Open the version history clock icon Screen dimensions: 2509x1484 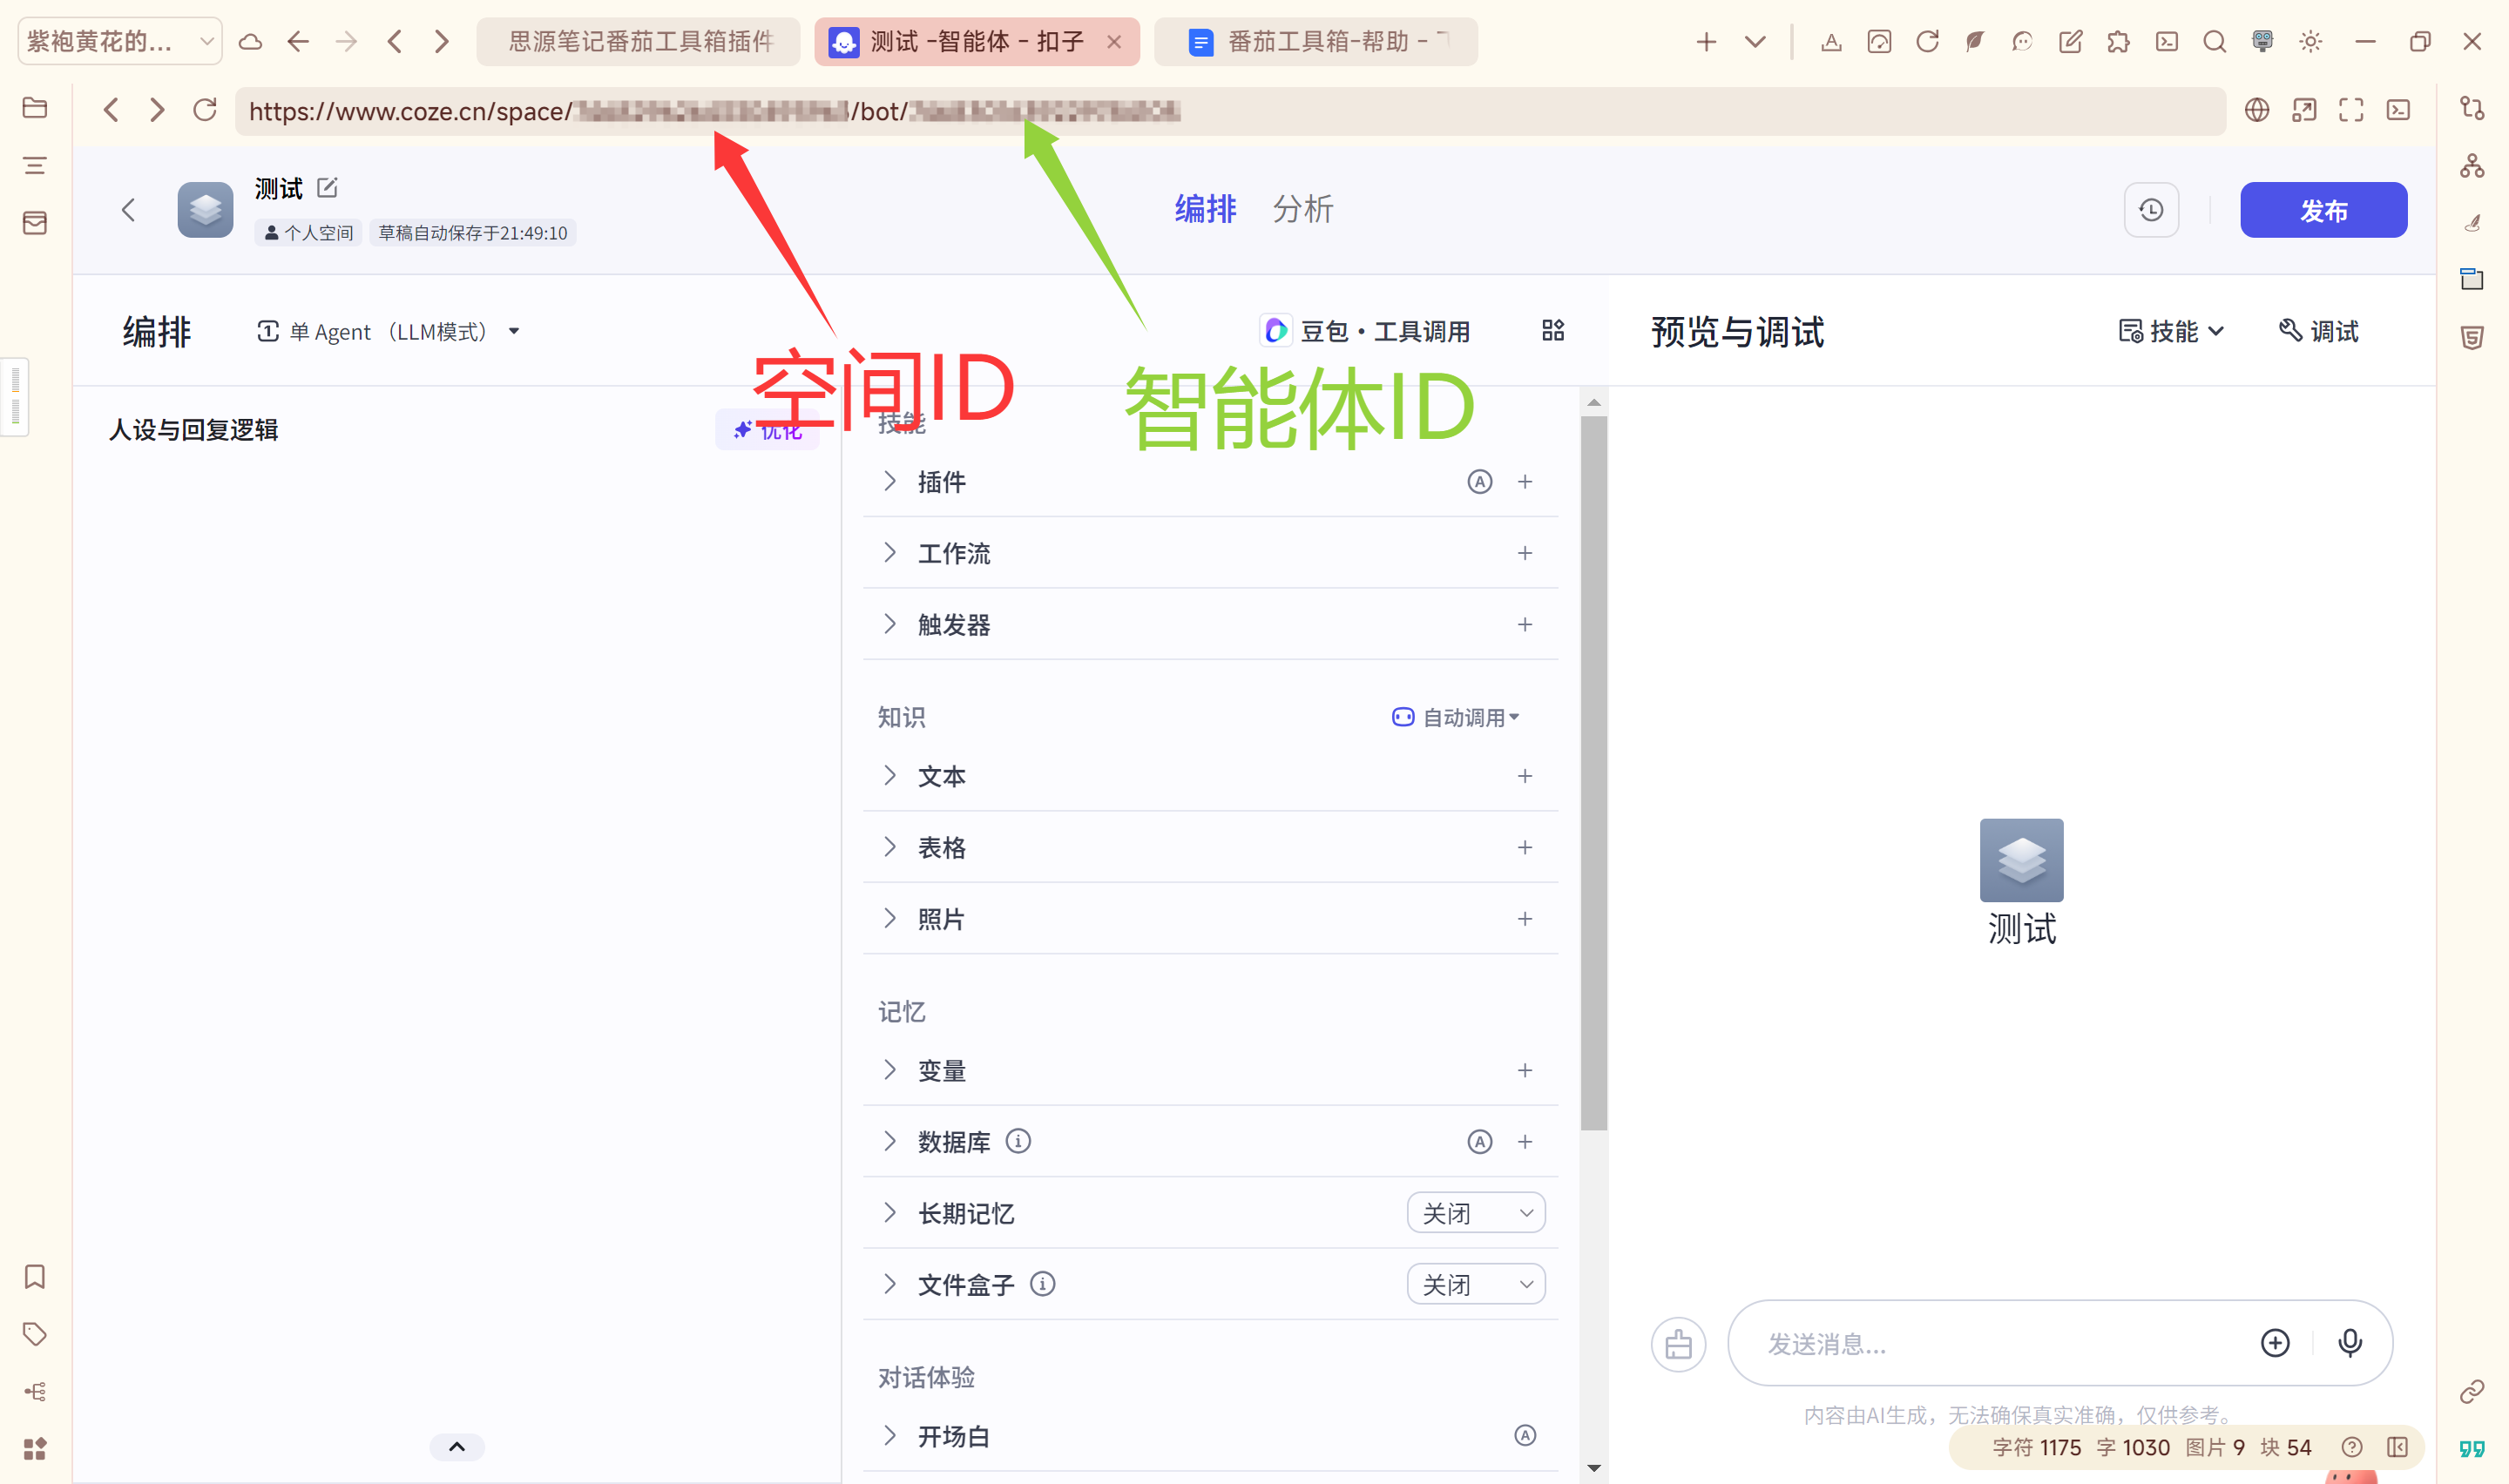pyautogui.click(x=2151, y=210)
